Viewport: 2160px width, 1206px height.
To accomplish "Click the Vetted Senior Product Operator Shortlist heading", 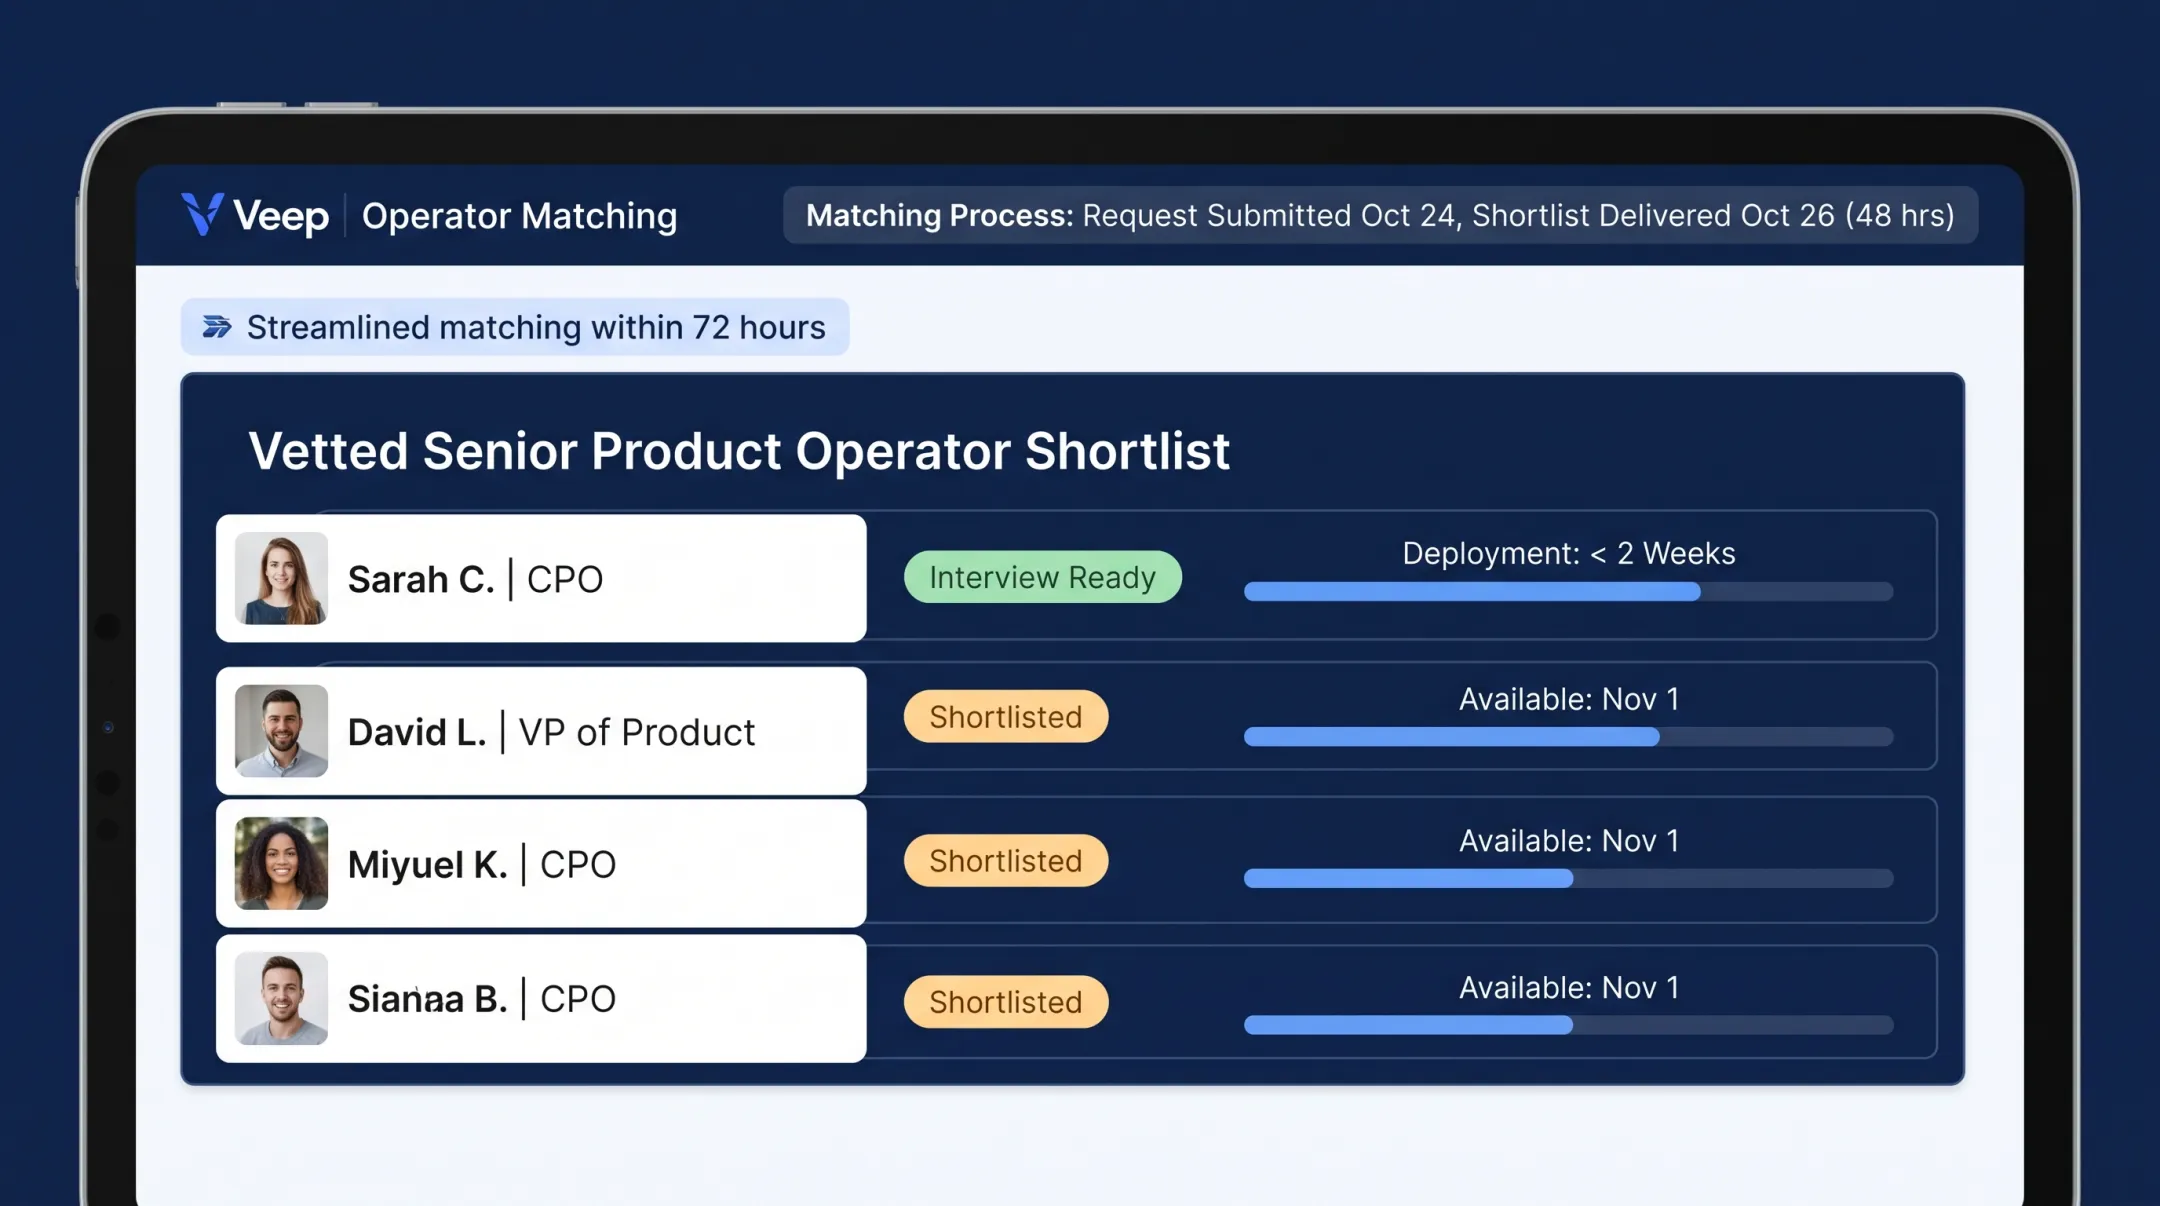I will point(739,451).
